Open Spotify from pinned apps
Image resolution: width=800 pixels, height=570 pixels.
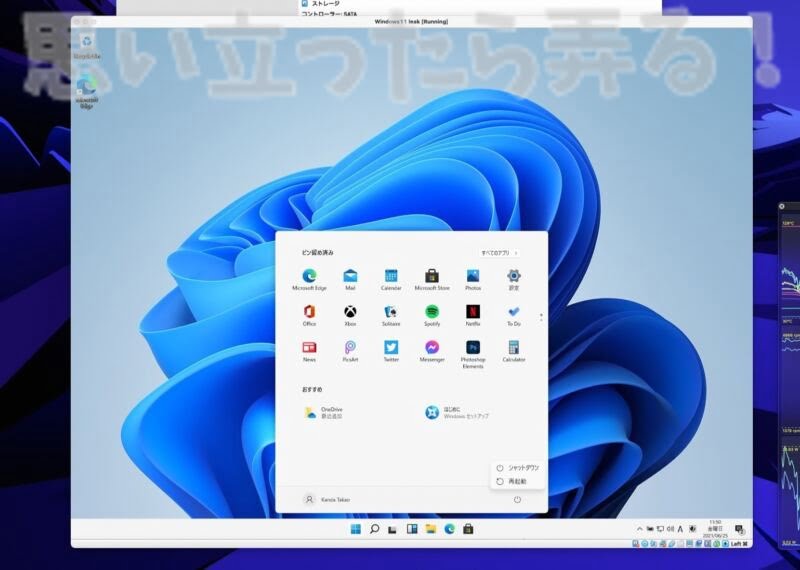coord(432,315)
